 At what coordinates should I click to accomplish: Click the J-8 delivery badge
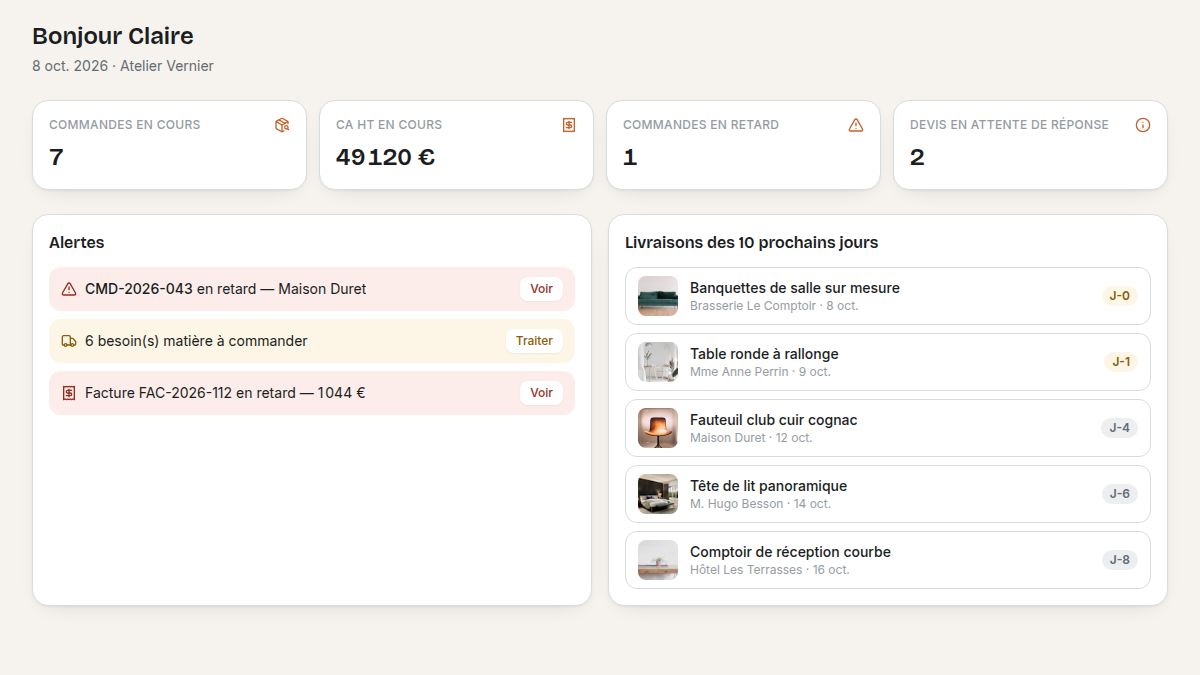tap(1120, 560)
